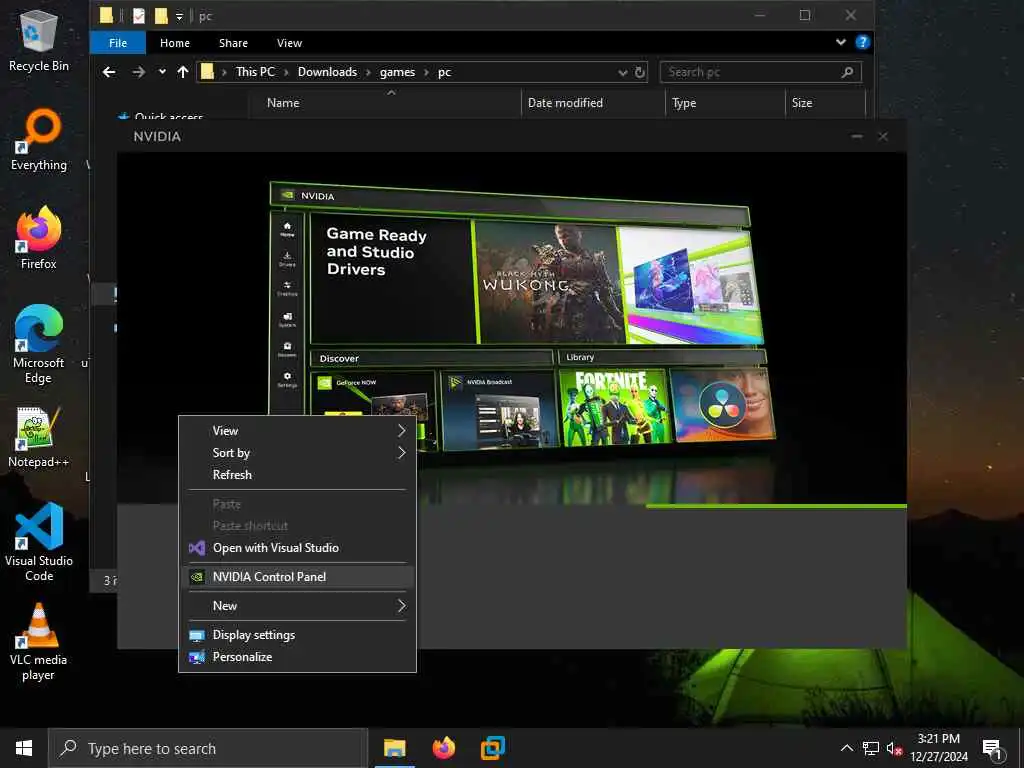Show hidden tray icons chevron
Viewport: 1024px width, 768px height.
[846, 748]
